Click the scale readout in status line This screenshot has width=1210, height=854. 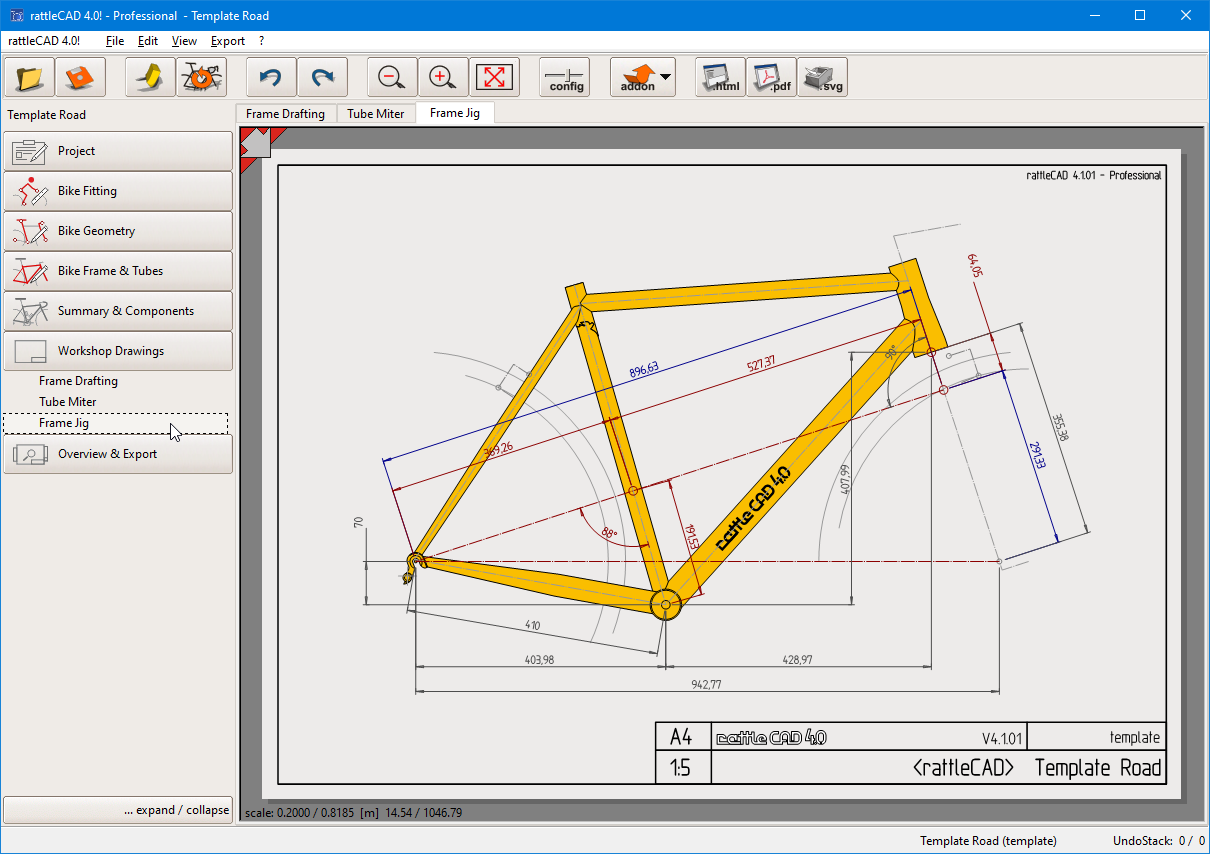[x=353, y=813]
